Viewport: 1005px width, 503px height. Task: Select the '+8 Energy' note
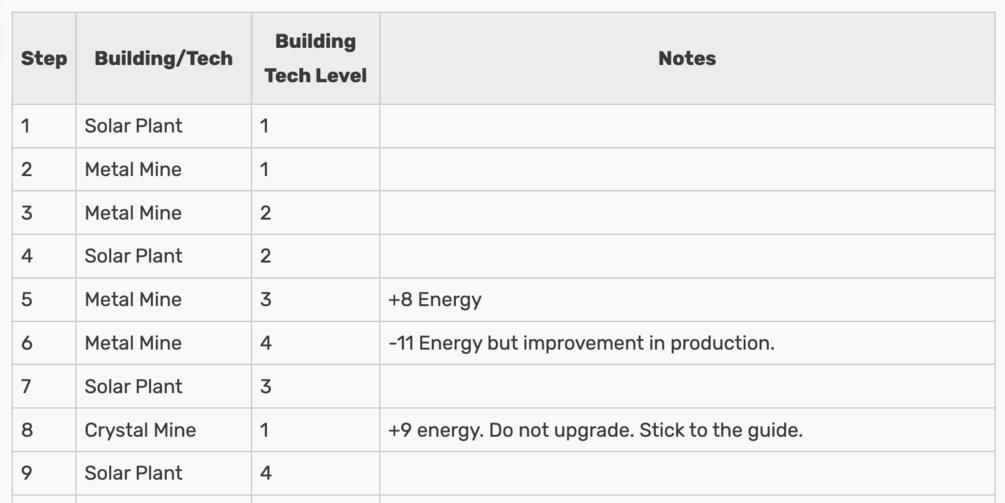tap(435, 299)
